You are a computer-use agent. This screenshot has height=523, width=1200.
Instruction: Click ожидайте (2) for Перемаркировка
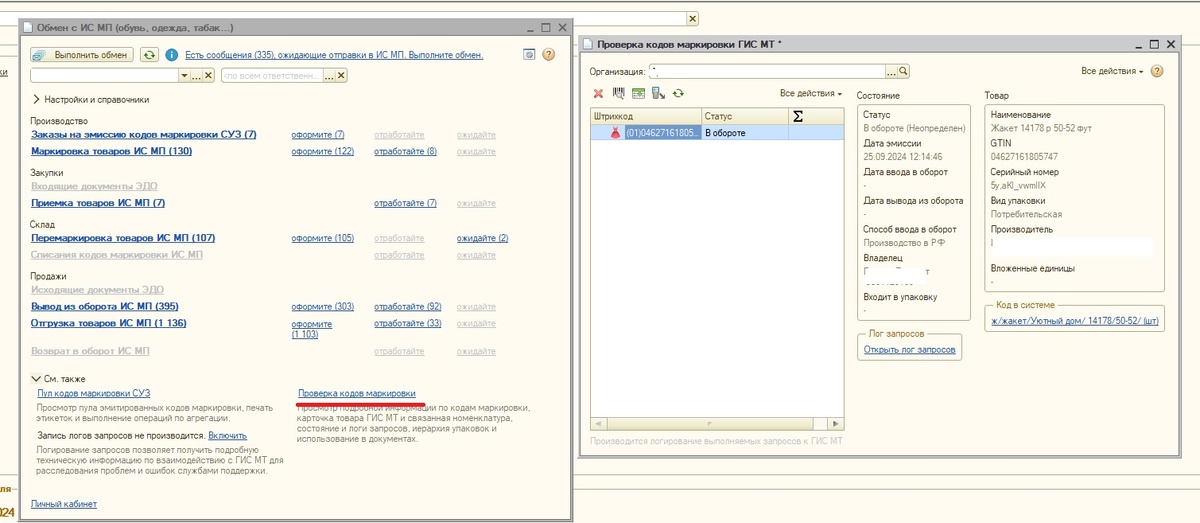pos(482,238)
